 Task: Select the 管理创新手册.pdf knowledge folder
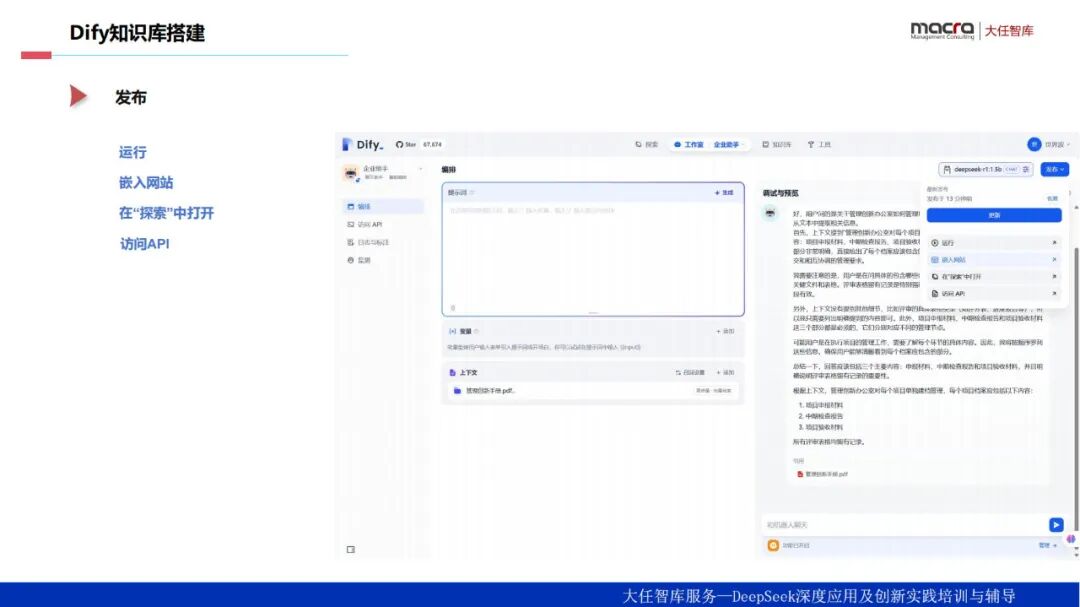coord(592,391)
